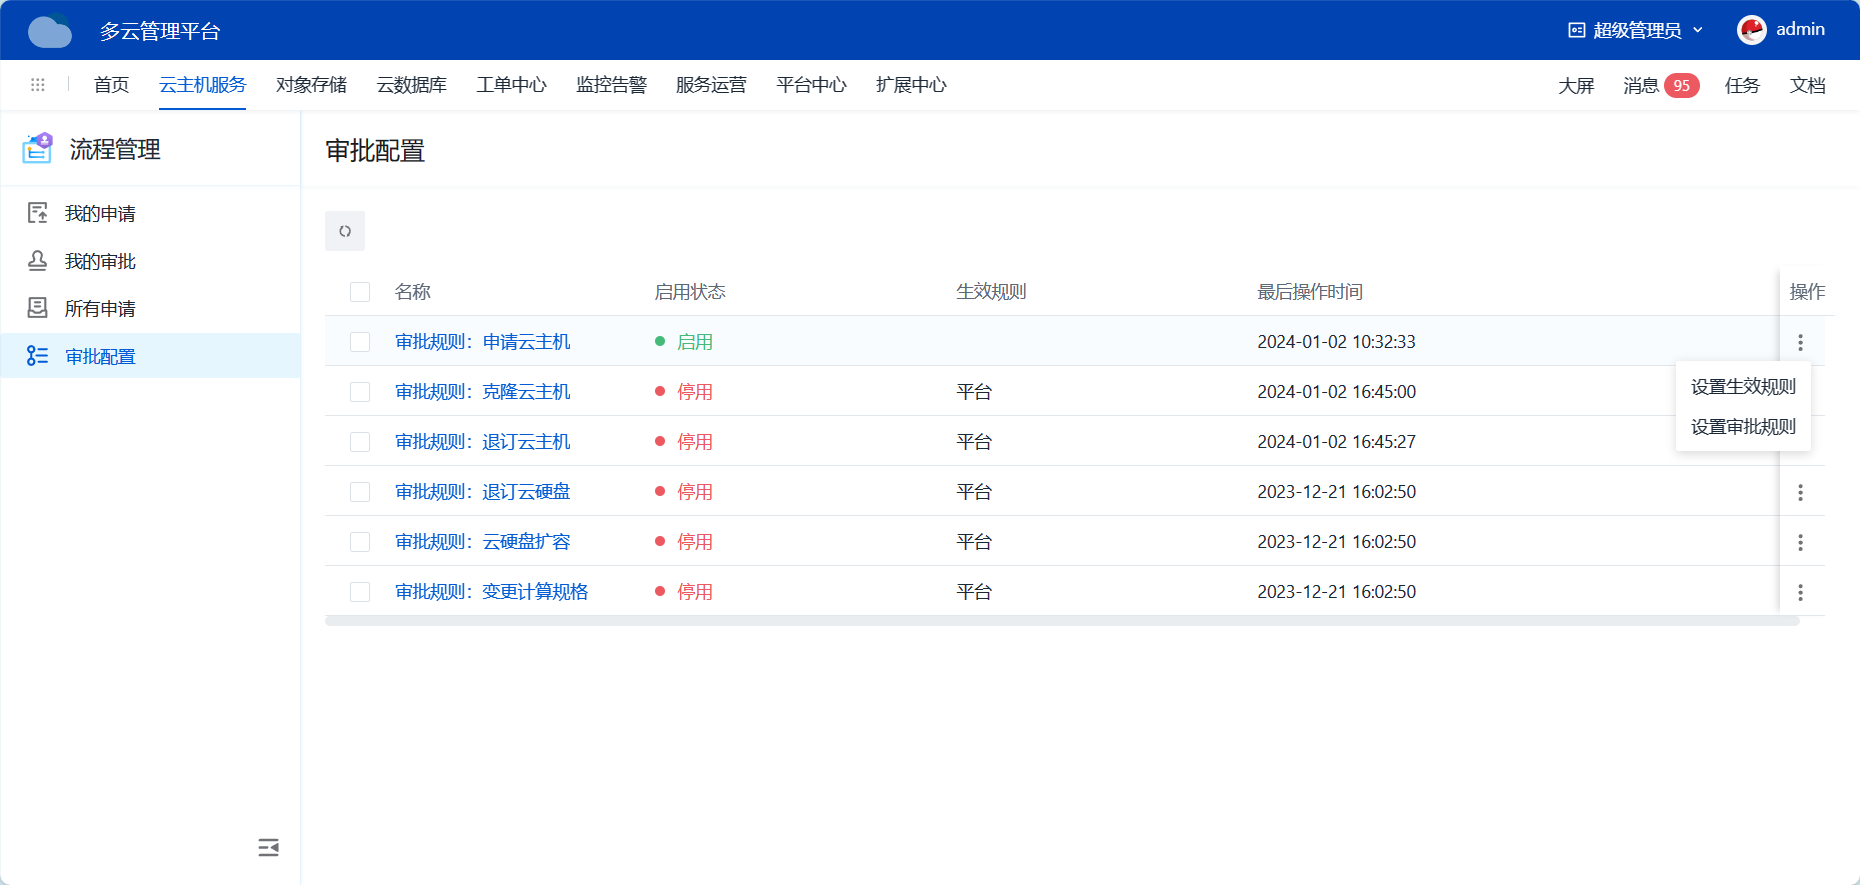This screenshot has height=885, width=1860.
Task: Open rule link 审批规则：云硬盘扩容
Action: coord(482,542)
